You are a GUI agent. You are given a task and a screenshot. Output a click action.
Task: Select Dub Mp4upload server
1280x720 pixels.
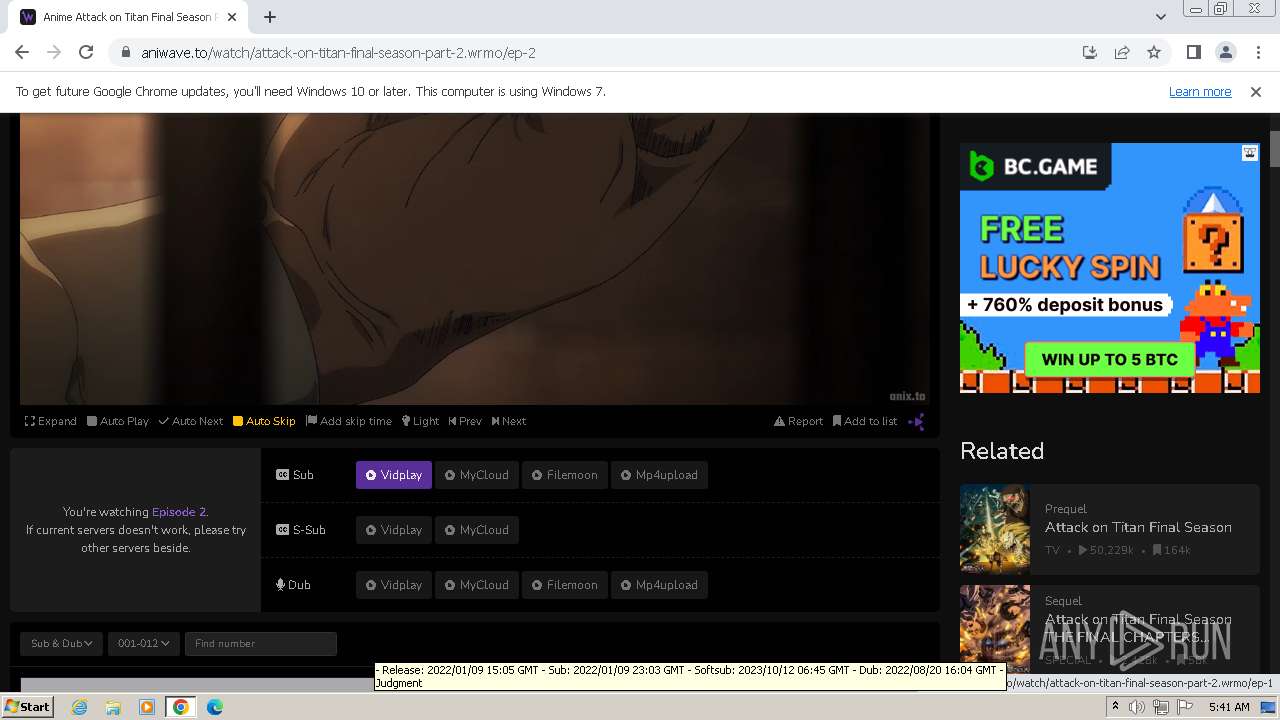[x=659, y=585]
